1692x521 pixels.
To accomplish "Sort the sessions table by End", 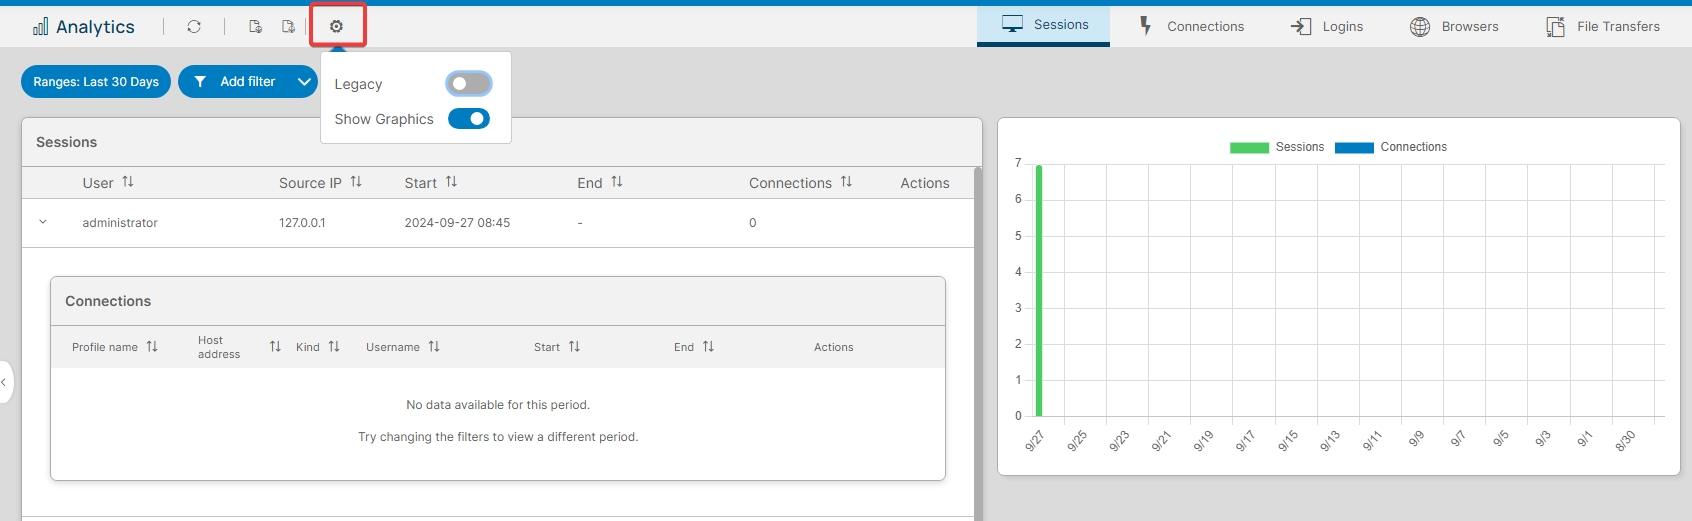I will coord(617,182).
